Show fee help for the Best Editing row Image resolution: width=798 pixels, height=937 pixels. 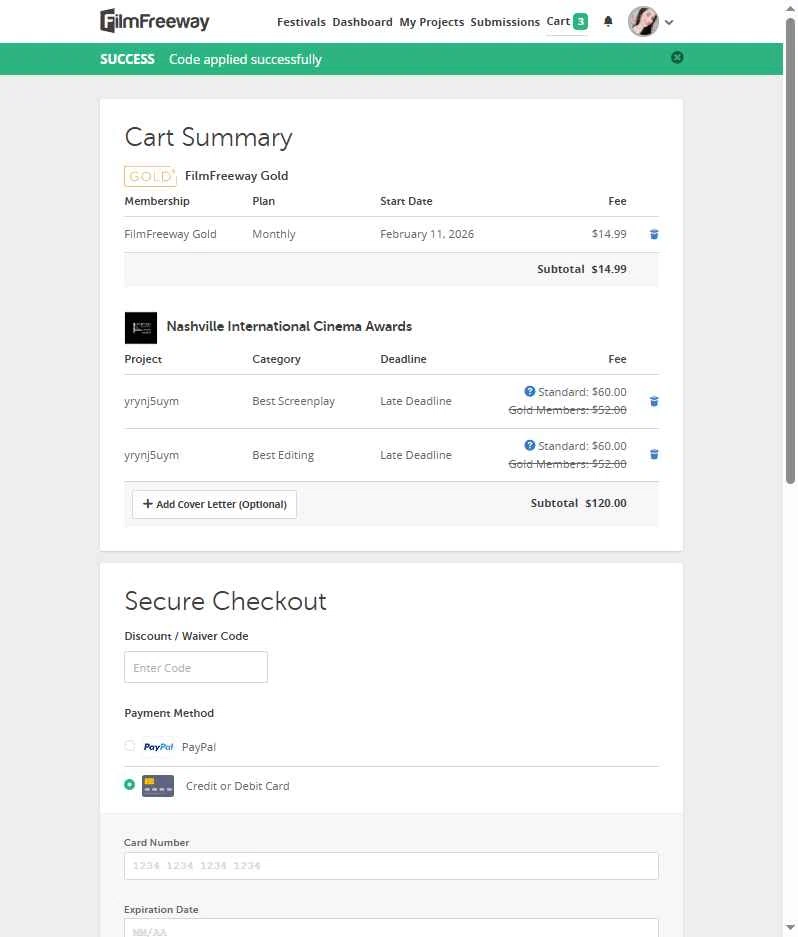pyautogui.click(x=529, y=445)
